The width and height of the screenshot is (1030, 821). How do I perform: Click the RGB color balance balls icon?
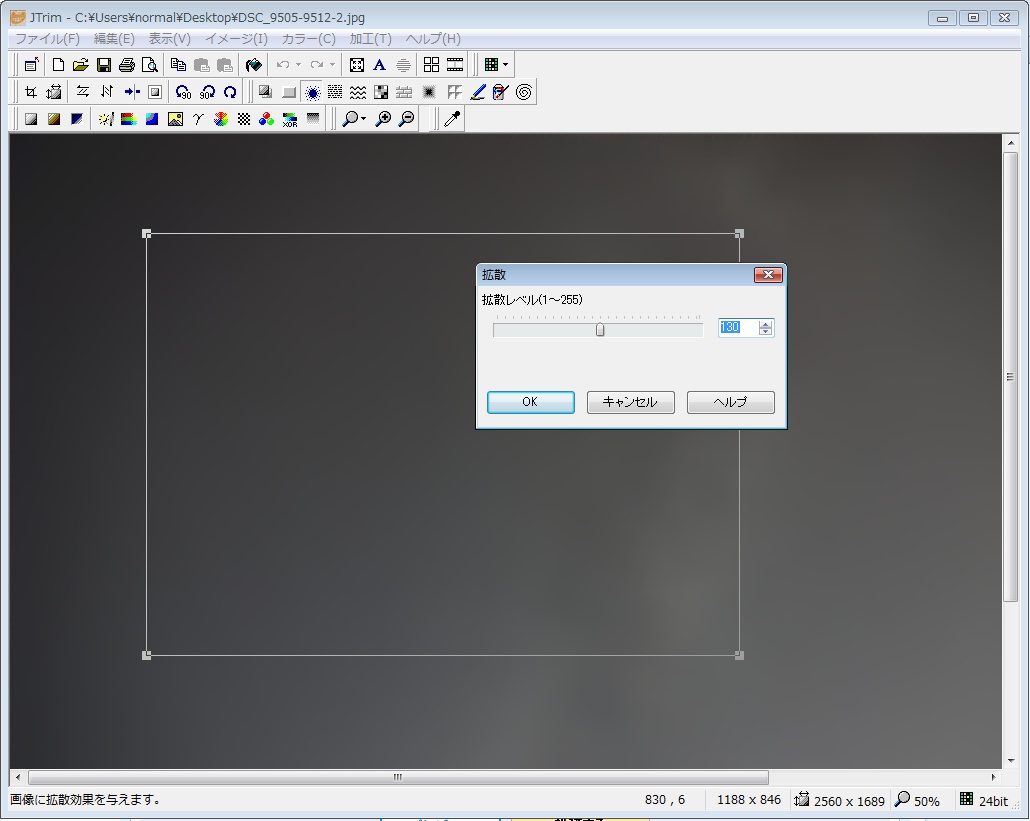[267, 119]
